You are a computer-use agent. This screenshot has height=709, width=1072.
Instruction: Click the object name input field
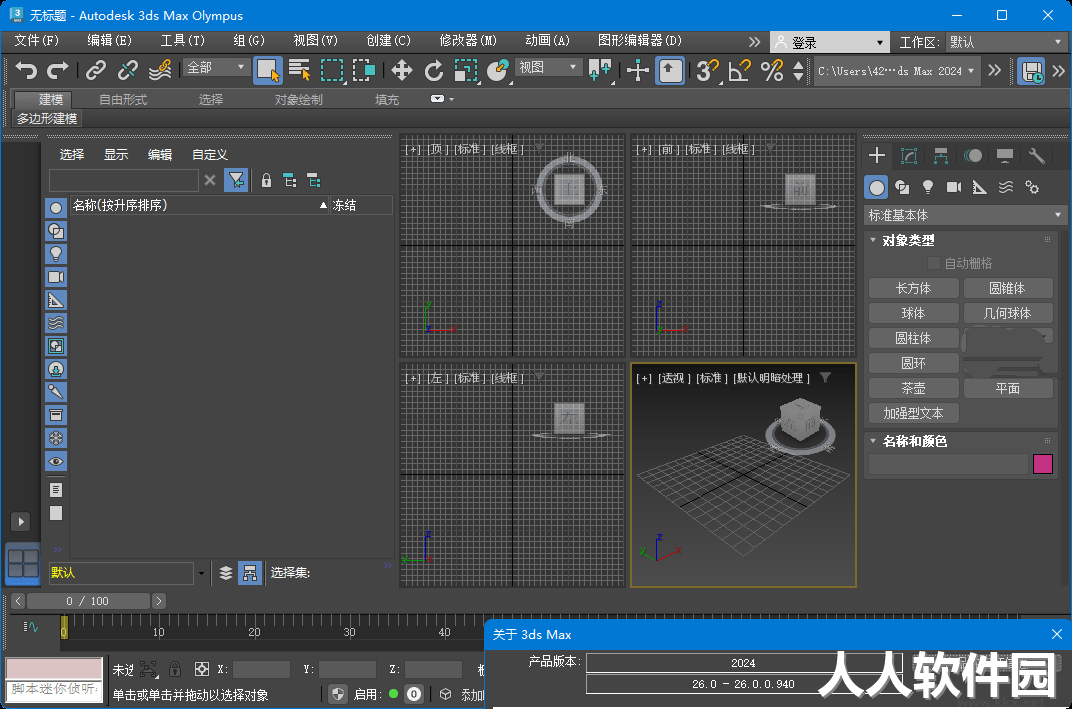(948, 464)
